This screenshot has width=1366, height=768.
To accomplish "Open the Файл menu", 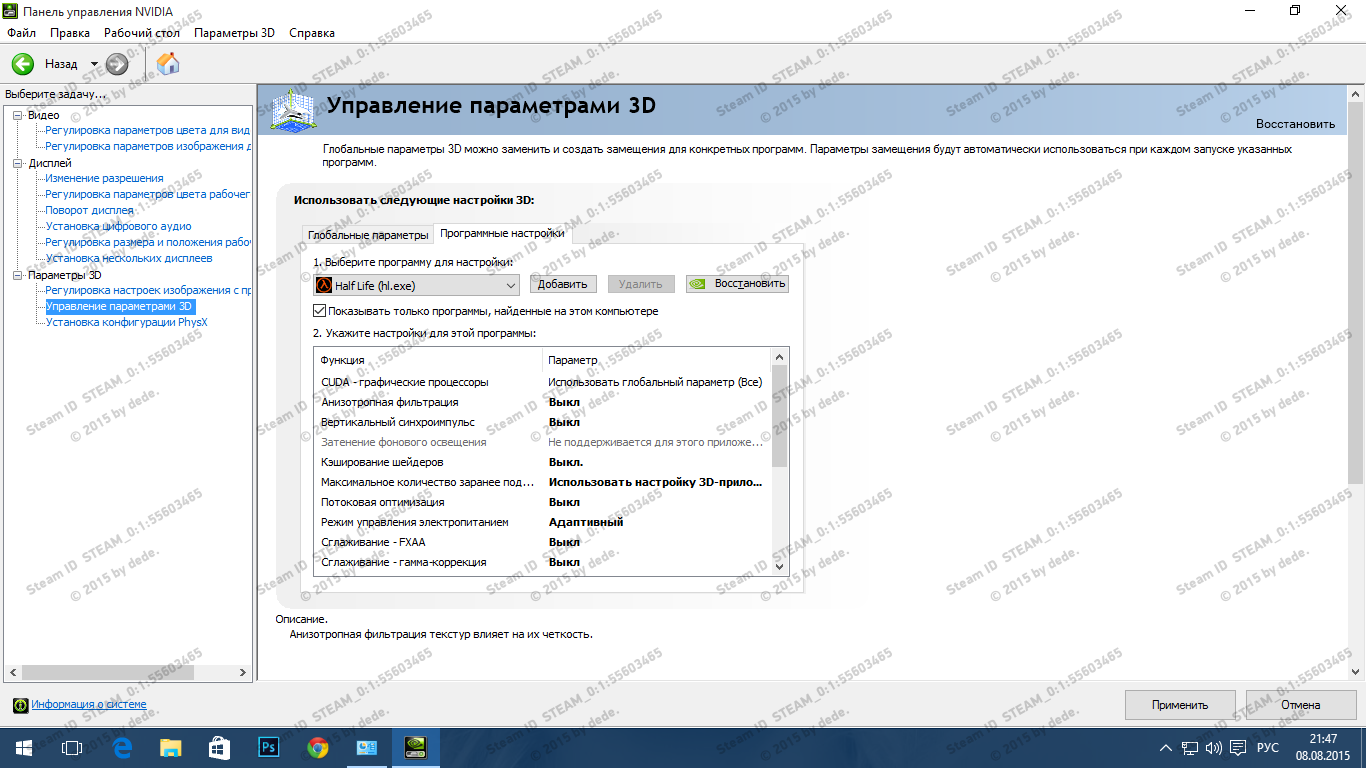I will 21,33.
